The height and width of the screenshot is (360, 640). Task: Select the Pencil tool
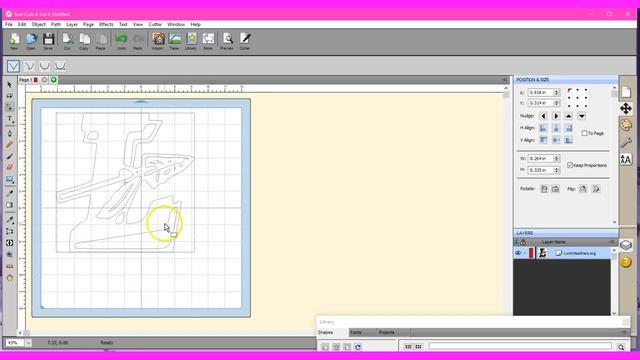tap(9, 145)
